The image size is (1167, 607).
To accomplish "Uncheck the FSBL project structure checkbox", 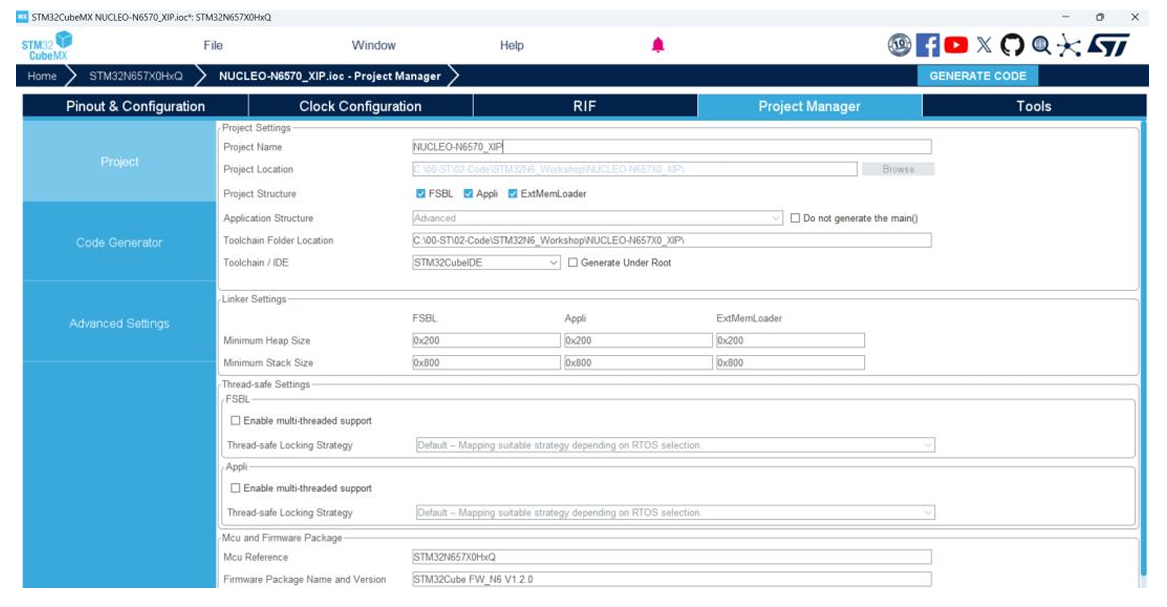I will tap(421, 193).
